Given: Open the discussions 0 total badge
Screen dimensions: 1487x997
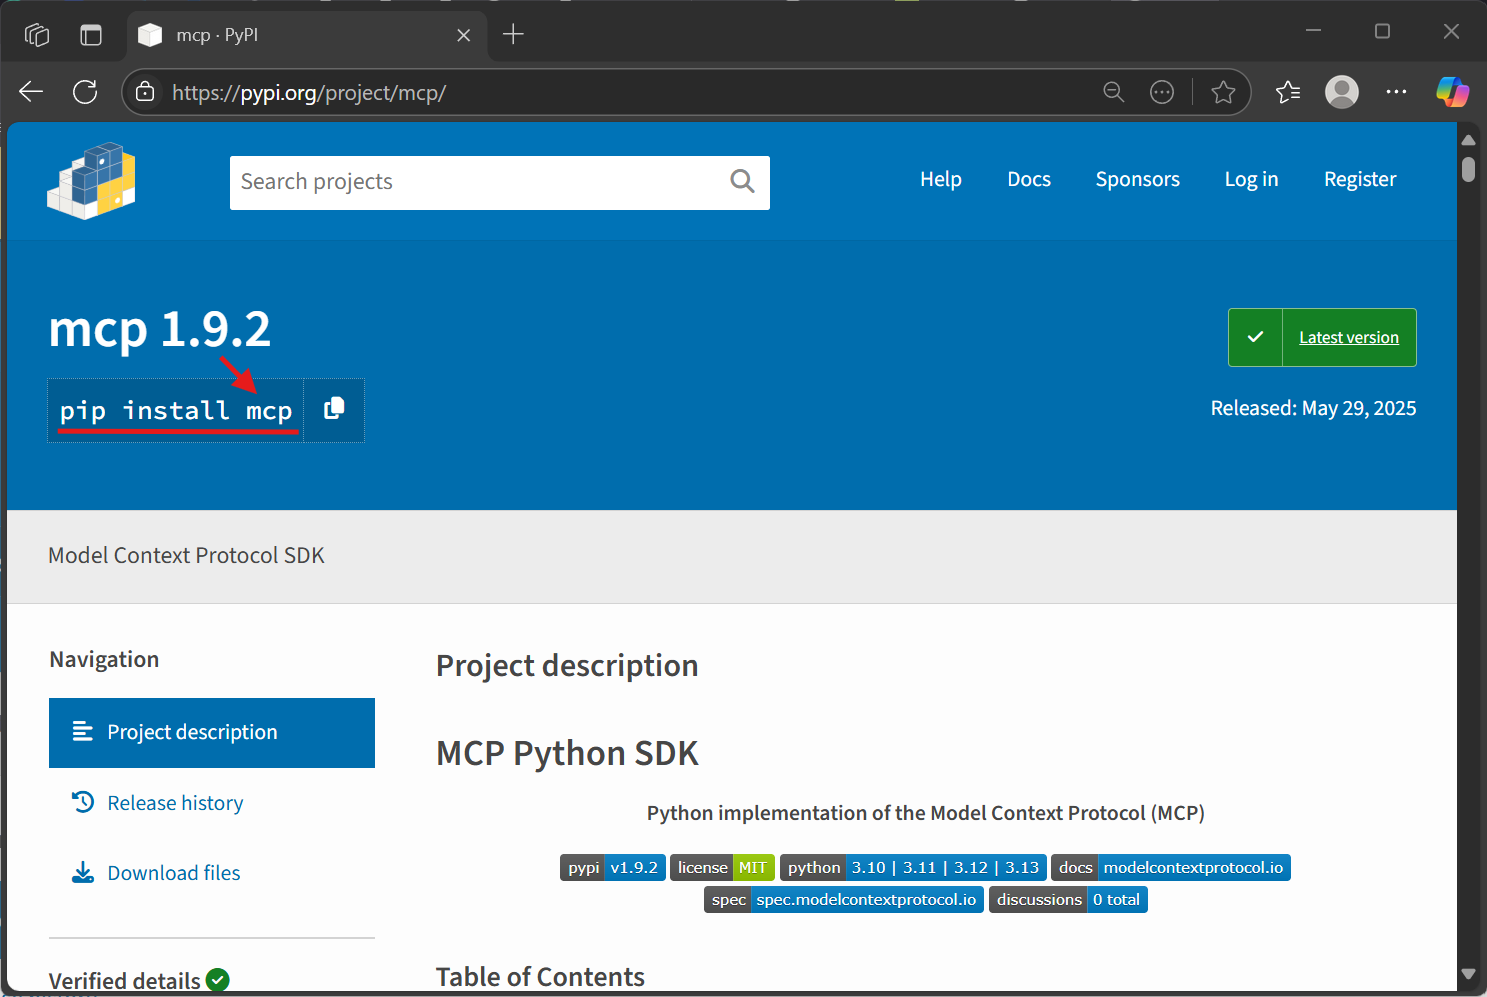Looking at the screenshot, I should (x=1068, y=899).
